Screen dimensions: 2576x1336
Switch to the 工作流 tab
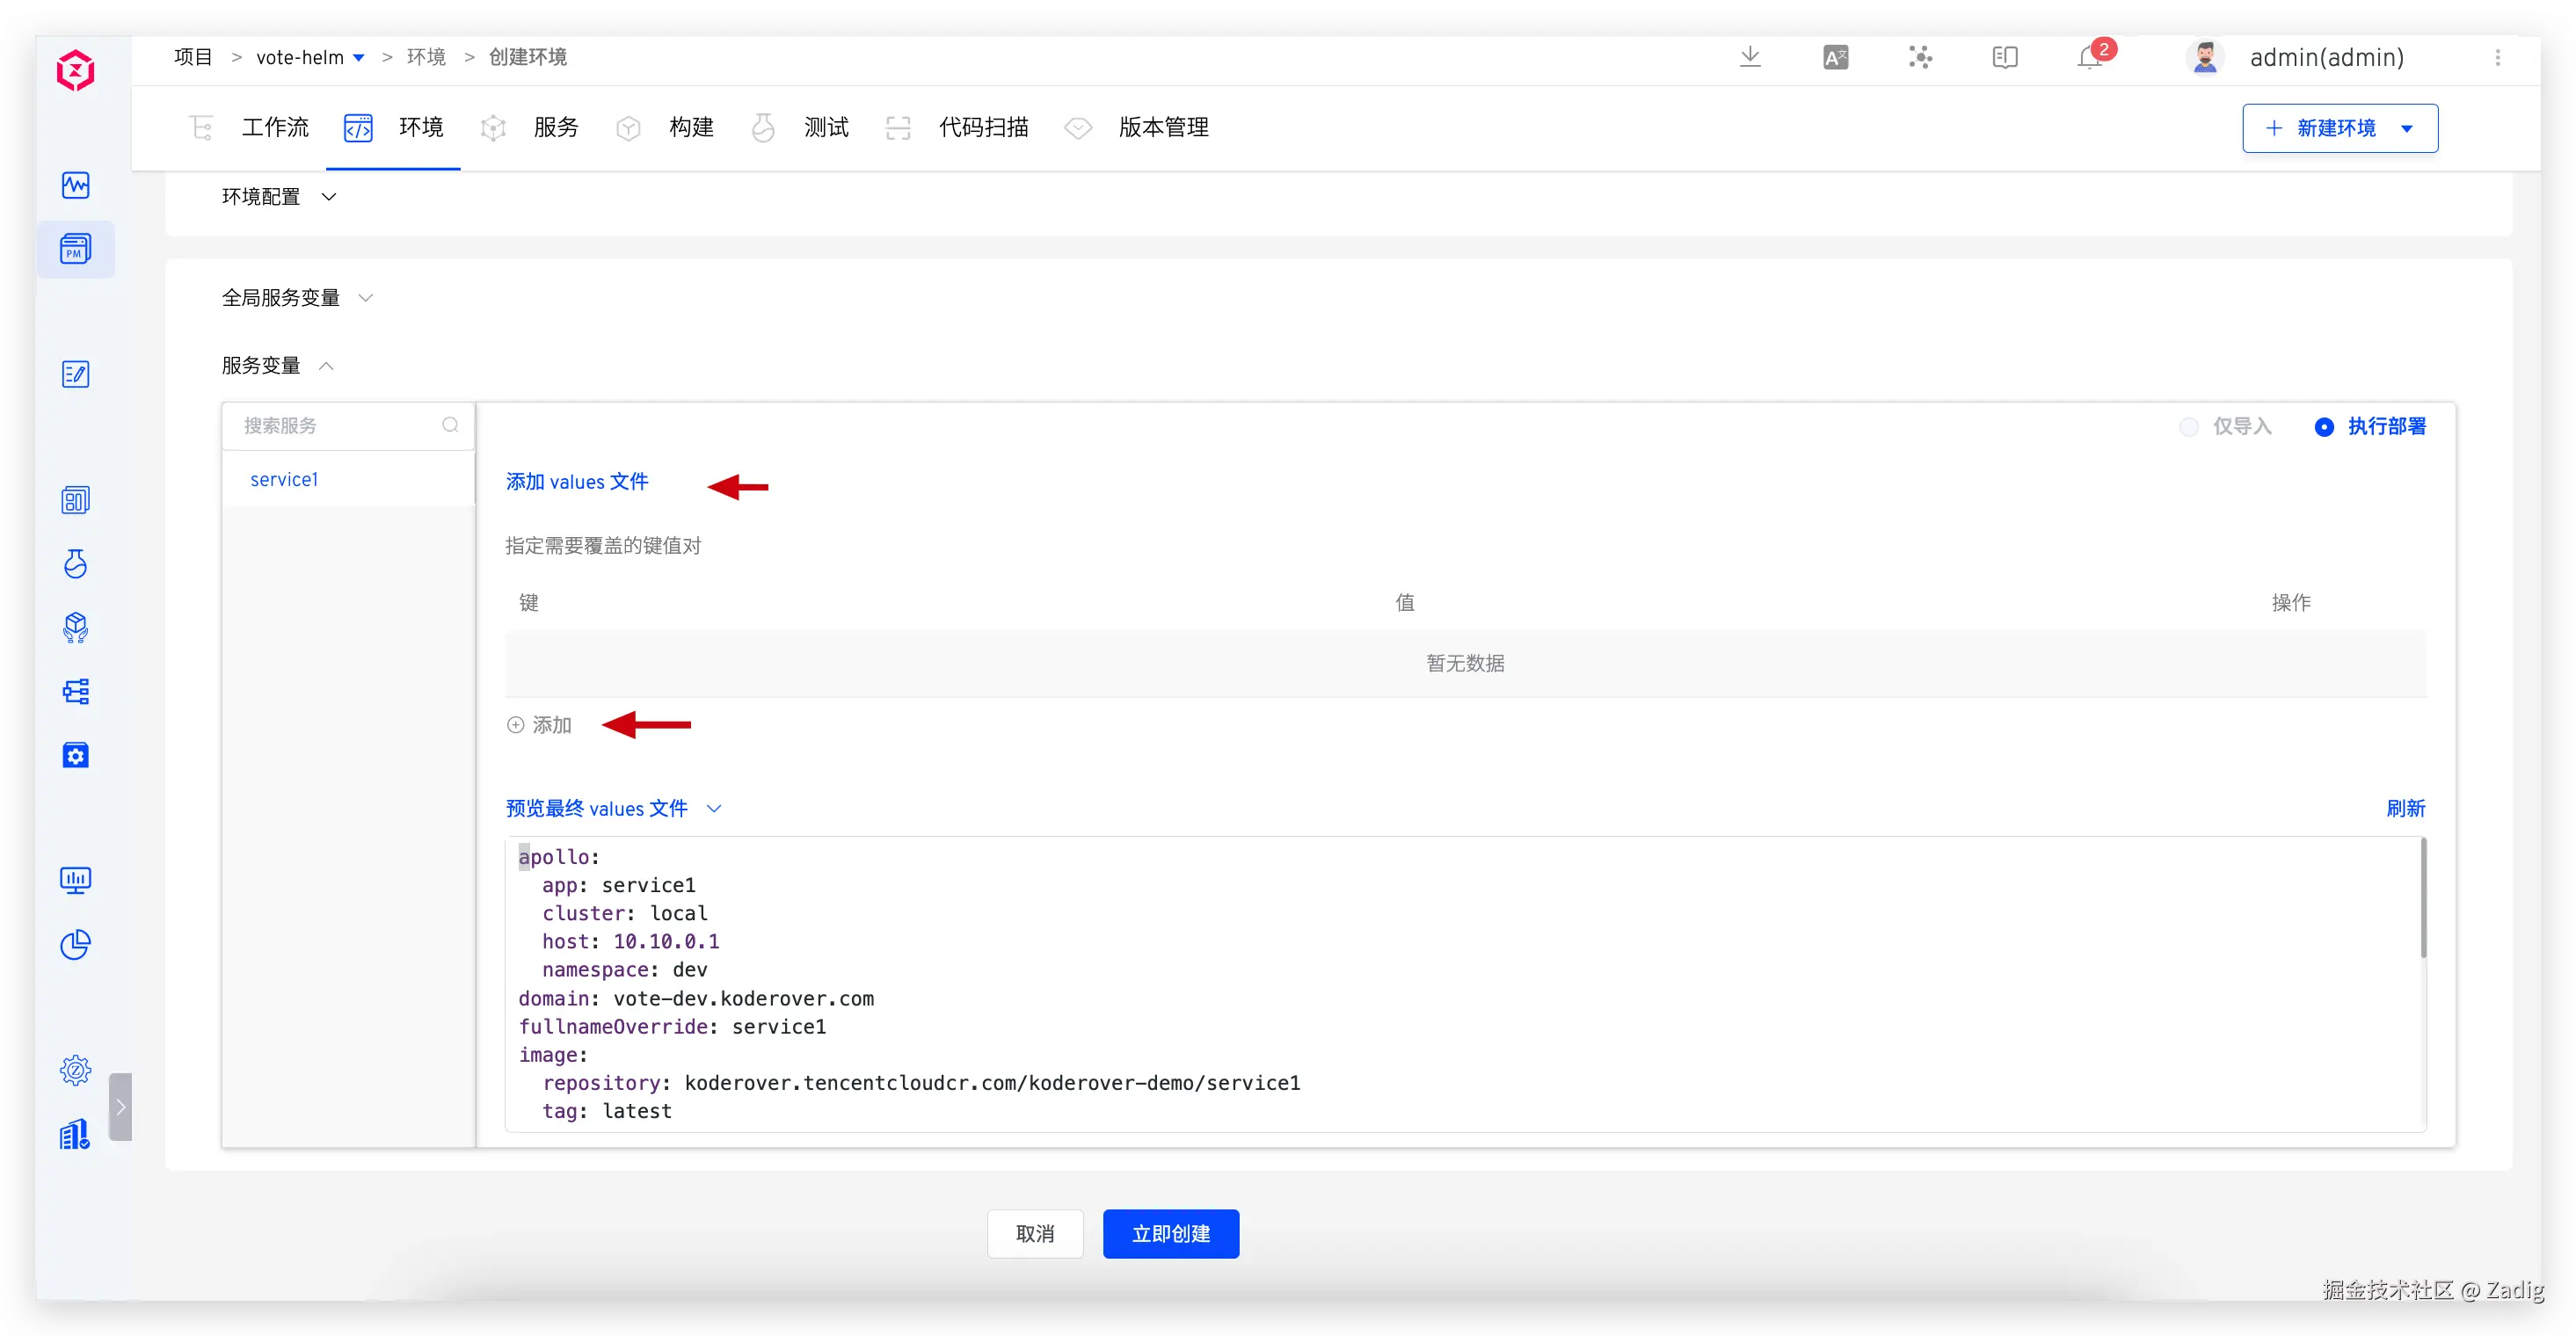click(274, 127)
